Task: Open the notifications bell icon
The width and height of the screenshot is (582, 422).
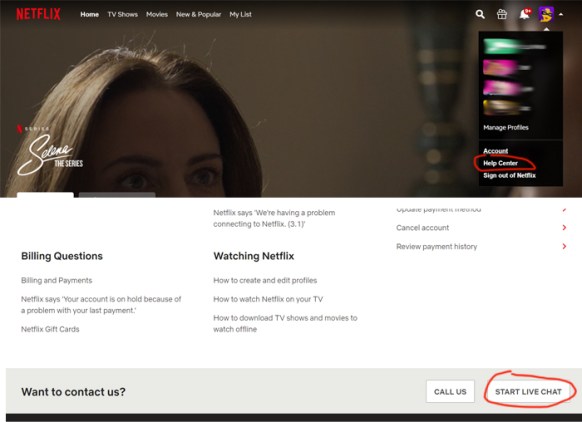Action: point(524,14)
